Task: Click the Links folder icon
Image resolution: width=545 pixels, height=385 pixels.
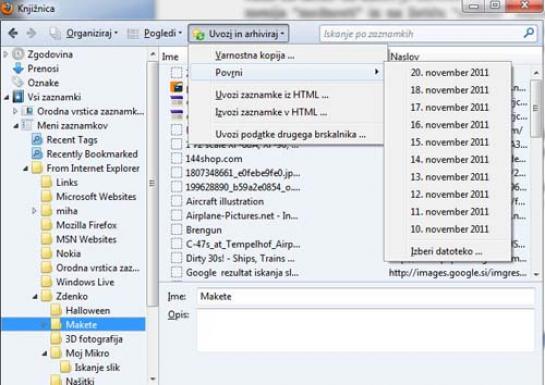Action: coord(46,182)
